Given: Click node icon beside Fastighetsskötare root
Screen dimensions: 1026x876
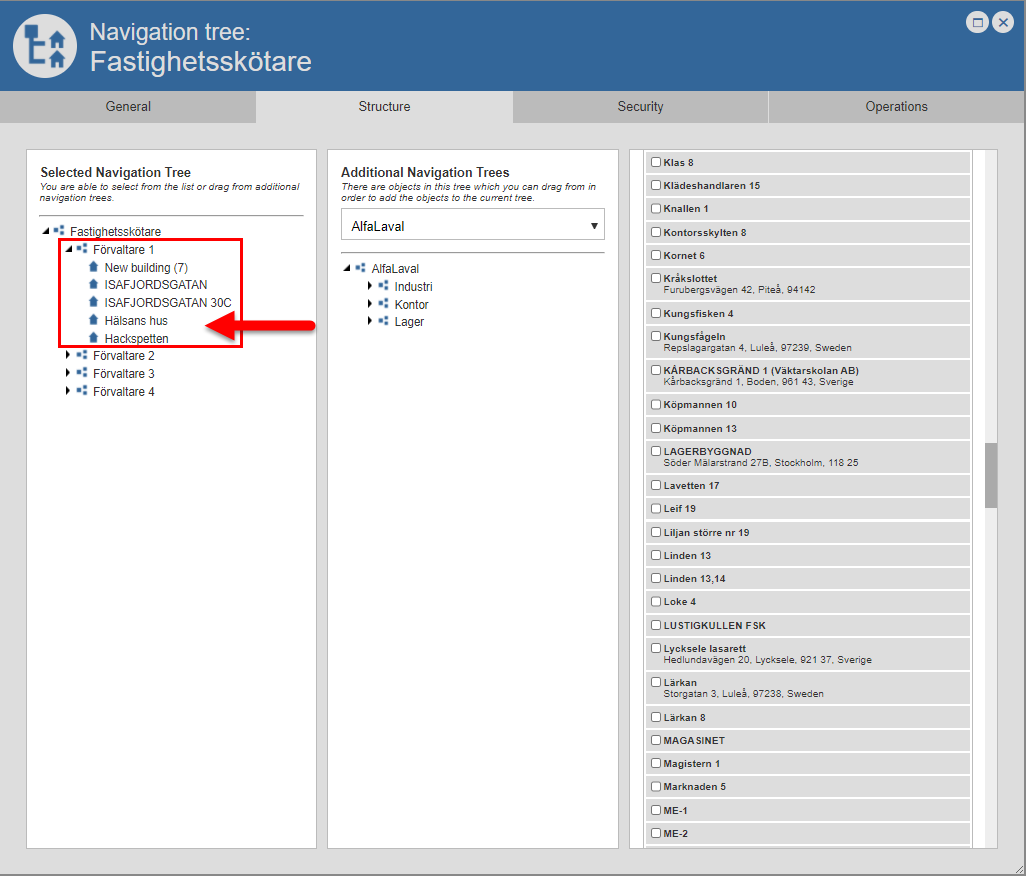Looking at the screenshot, I should coord(59,230).
